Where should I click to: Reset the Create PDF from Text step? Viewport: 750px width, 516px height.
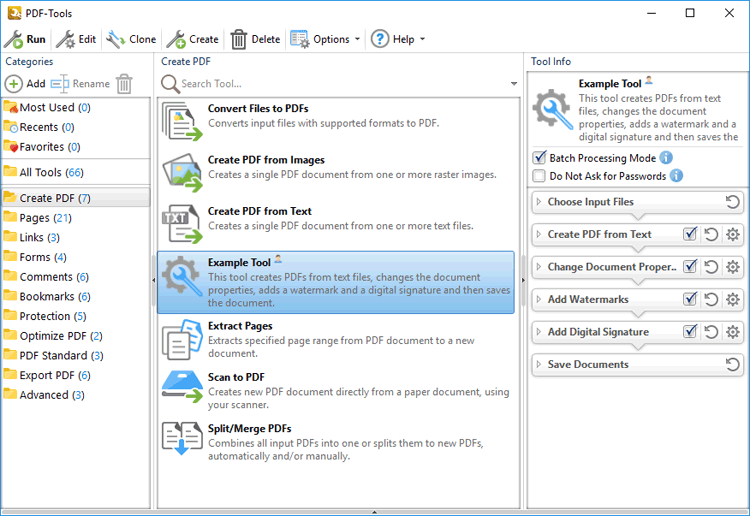click(x=711, y=234)
